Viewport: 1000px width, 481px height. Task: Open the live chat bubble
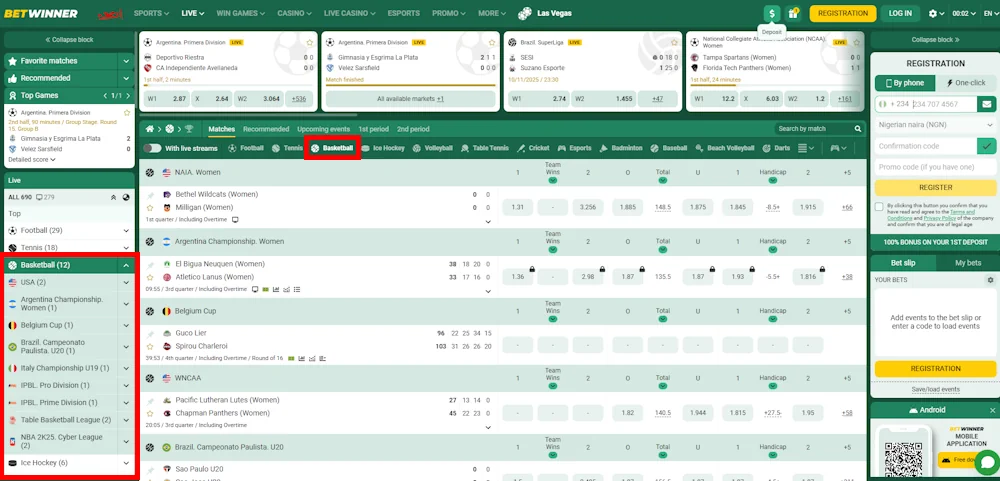(x=986, y=462)
